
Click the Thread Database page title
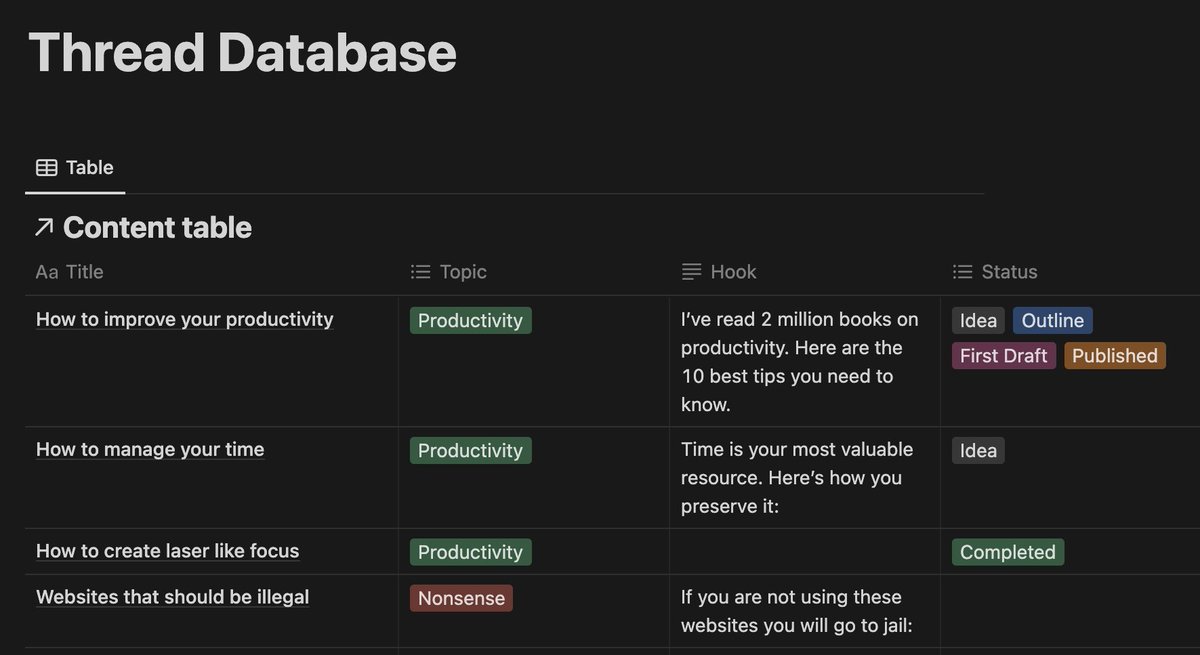pyautogui.click(x=243, y=52)
